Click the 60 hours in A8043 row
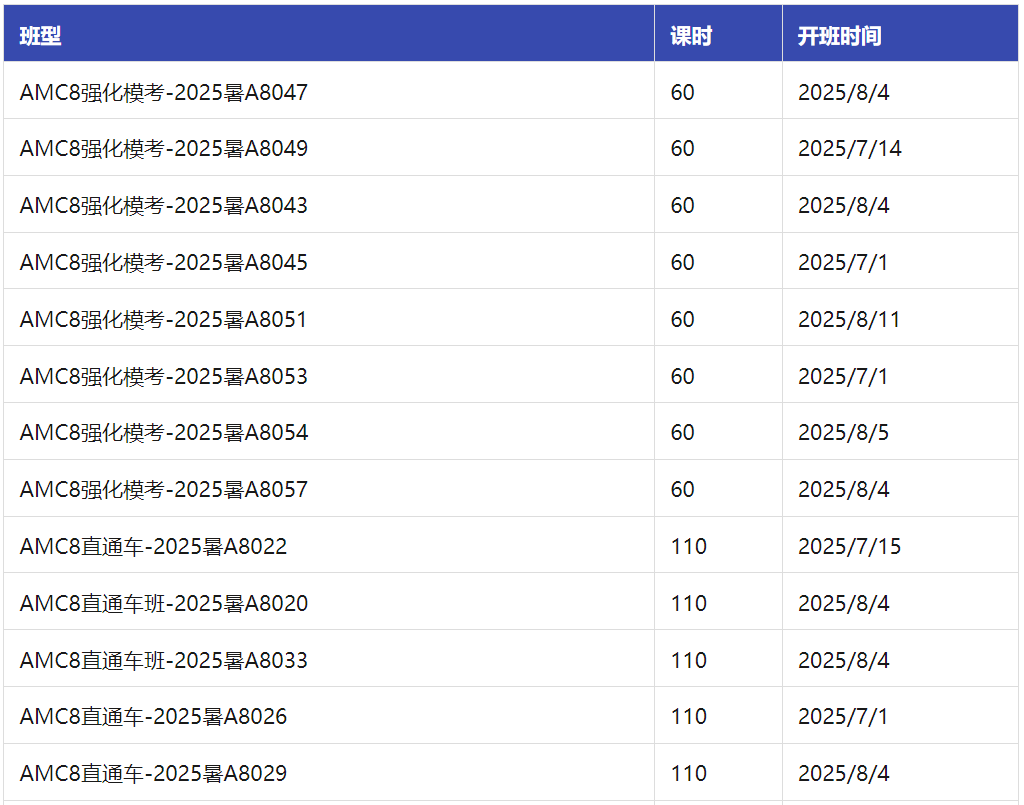 tap(682, 205)
